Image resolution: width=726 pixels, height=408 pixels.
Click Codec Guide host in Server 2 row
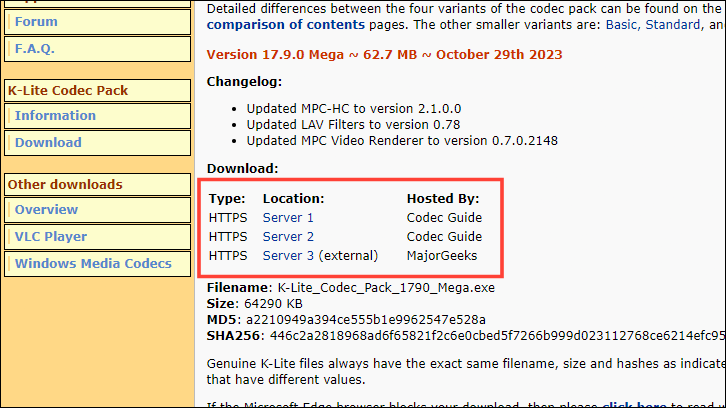(444, 237)
